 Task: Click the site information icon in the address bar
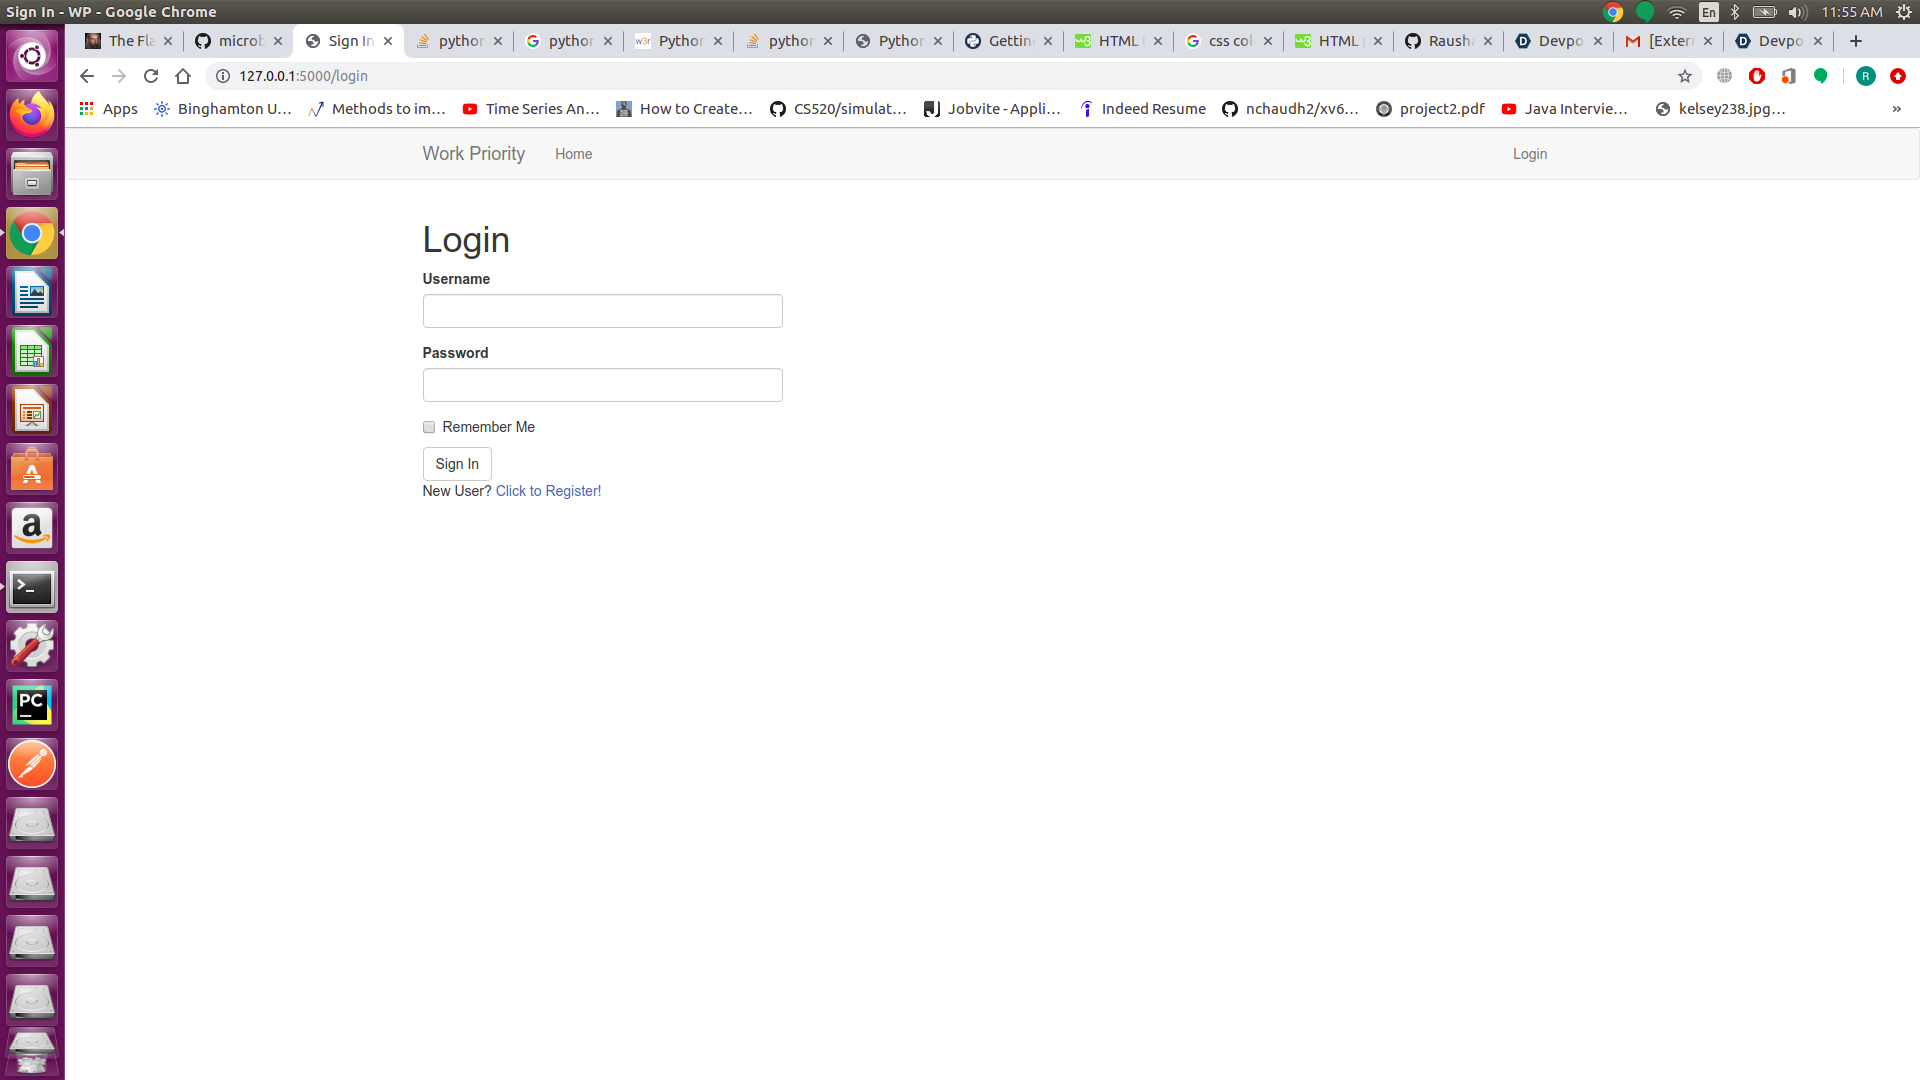point(223,76)
